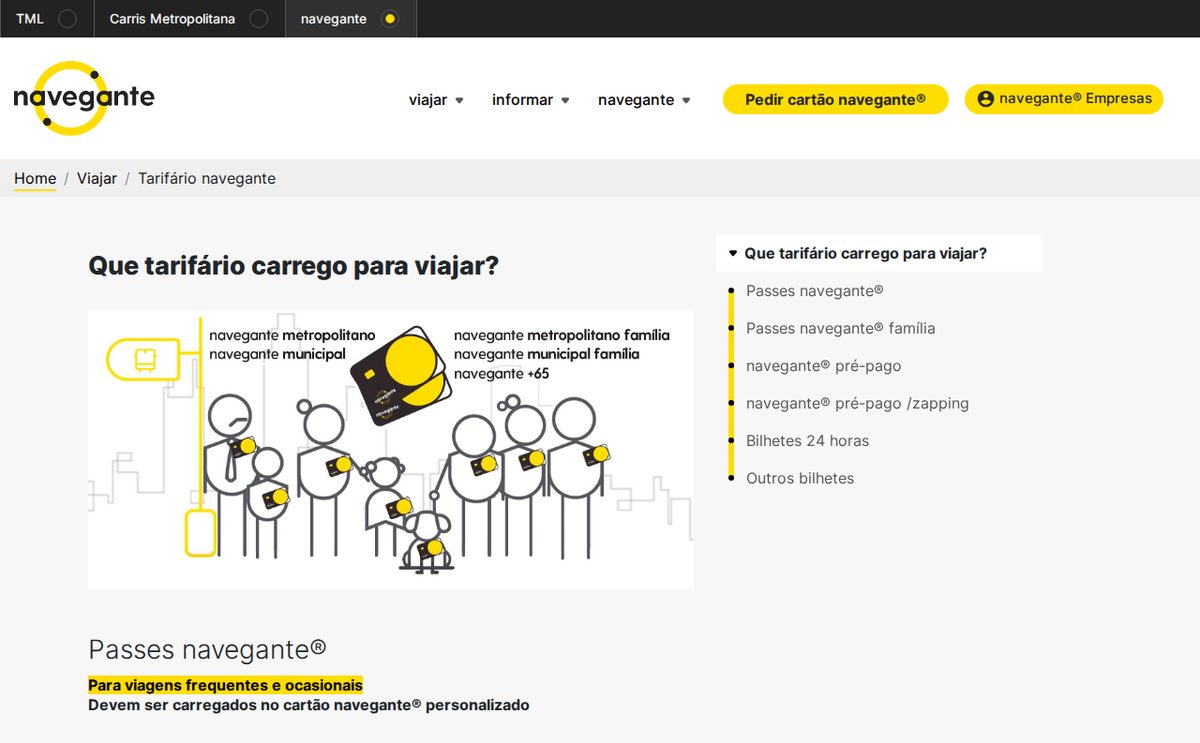This screenshot has height=743, width=1200.
Task: Switch to the TML tab
Action: tap(47, 19)
